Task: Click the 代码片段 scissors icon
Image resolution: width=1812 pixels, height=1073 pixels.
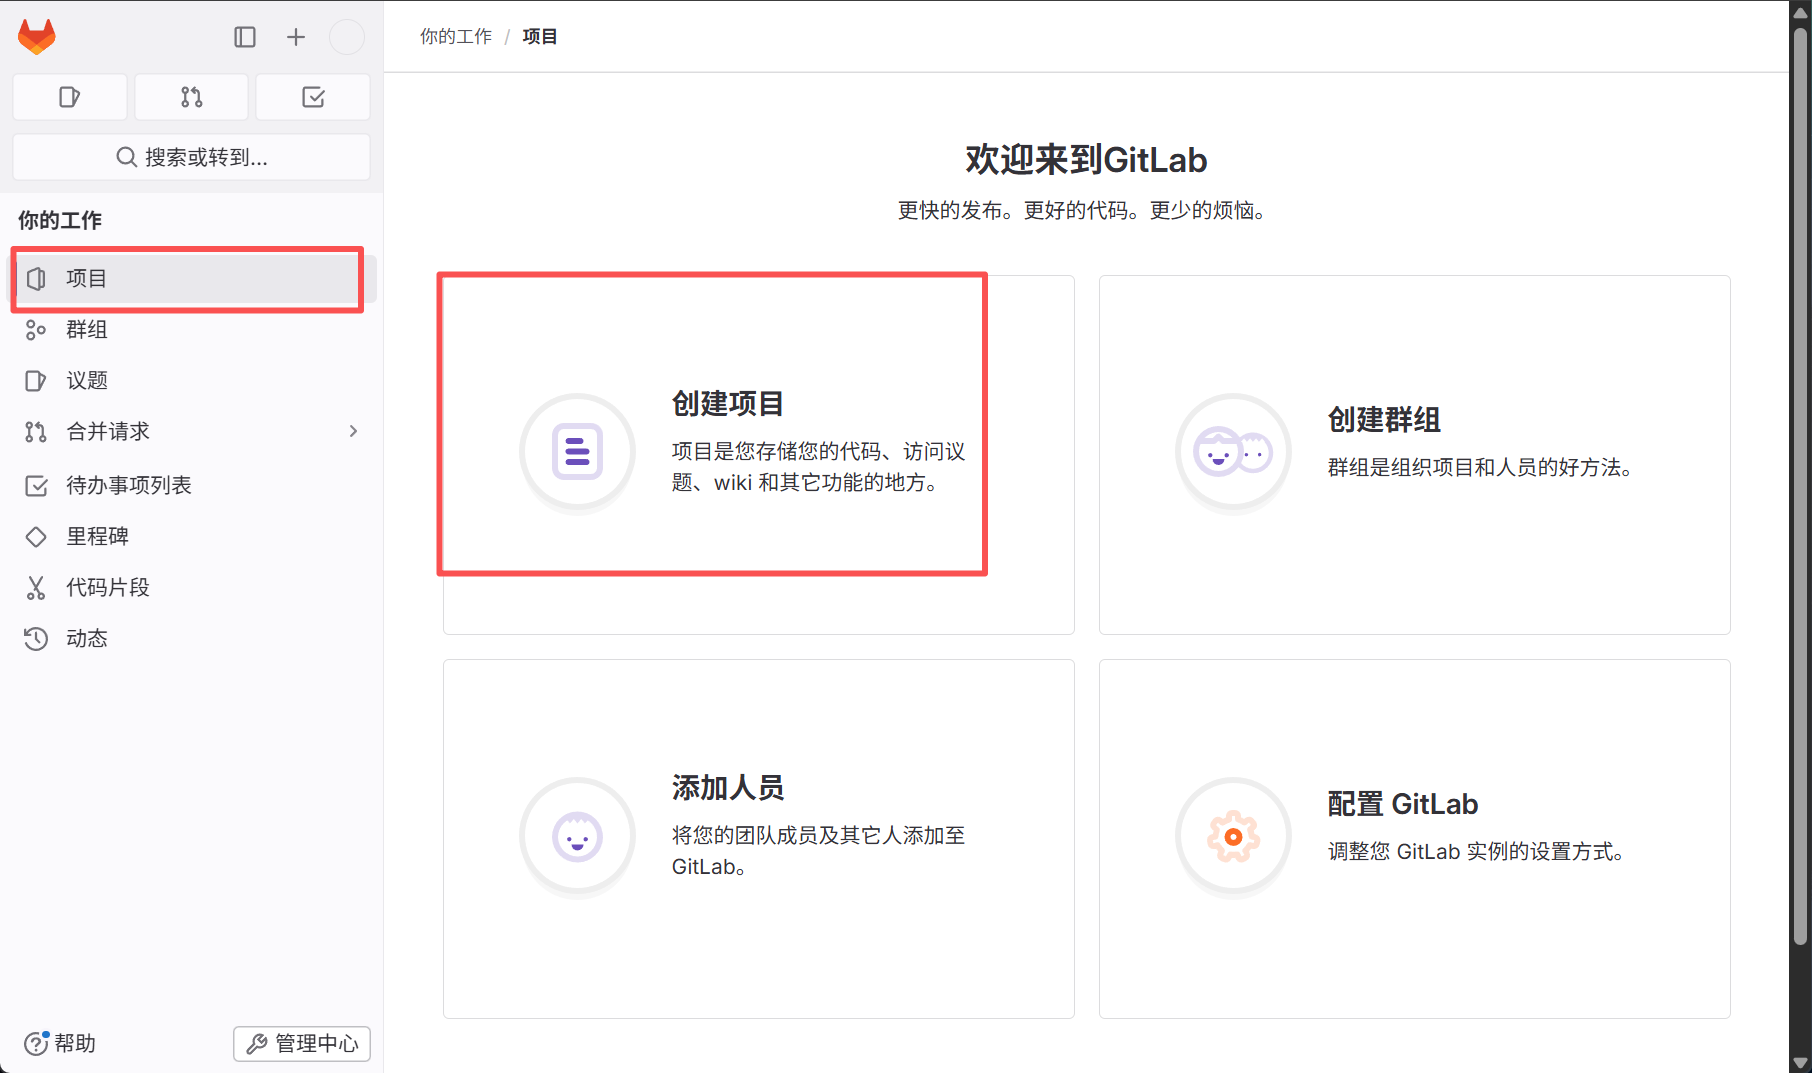Action: pyautogui.click(x=36, y=587)
